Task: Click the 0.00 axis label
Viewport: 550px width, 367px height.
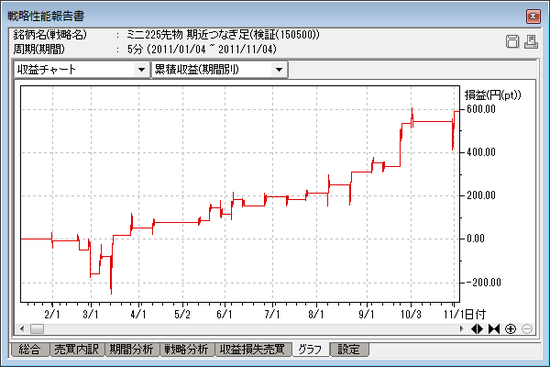Action: click(x=476, y=239)
